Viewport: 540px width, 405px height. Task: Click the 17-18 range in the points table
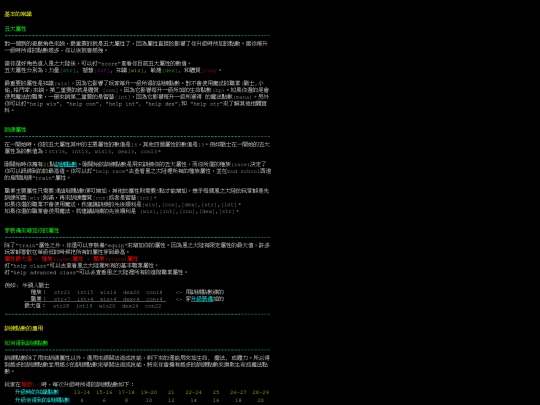[x=126, y=392]
